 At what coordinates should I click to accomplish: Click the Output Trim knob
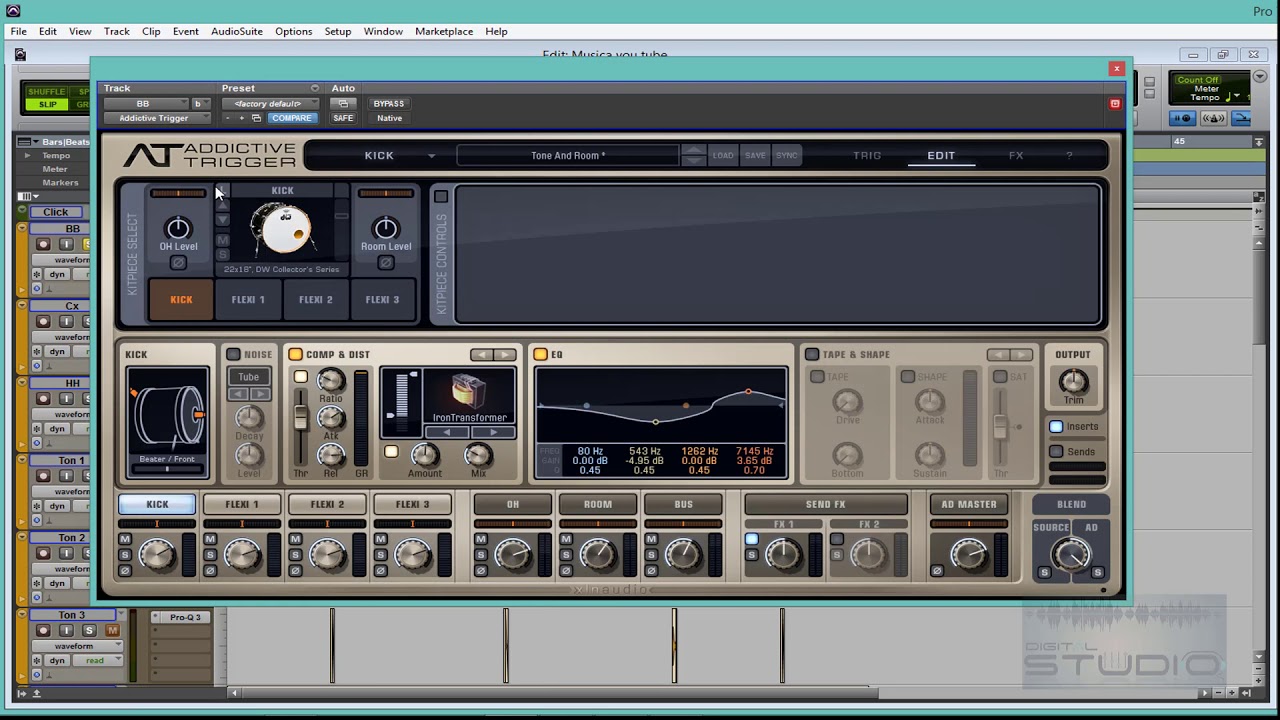pos(1073,381)
